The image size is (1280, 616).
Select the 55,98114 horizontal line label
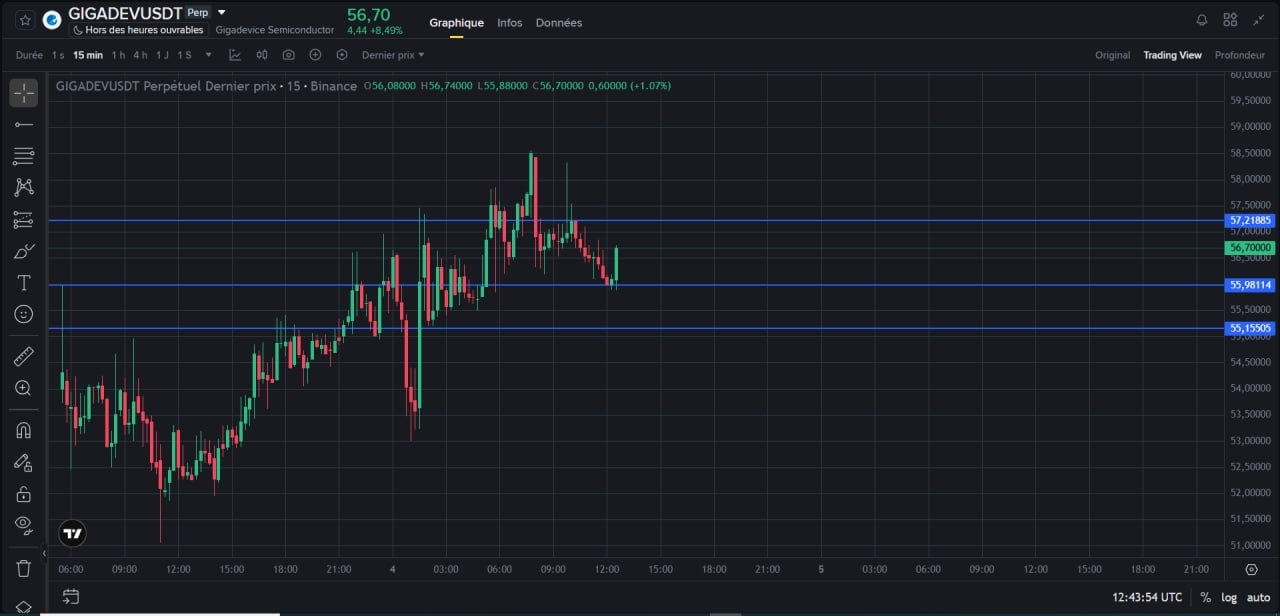point(1250,285)
